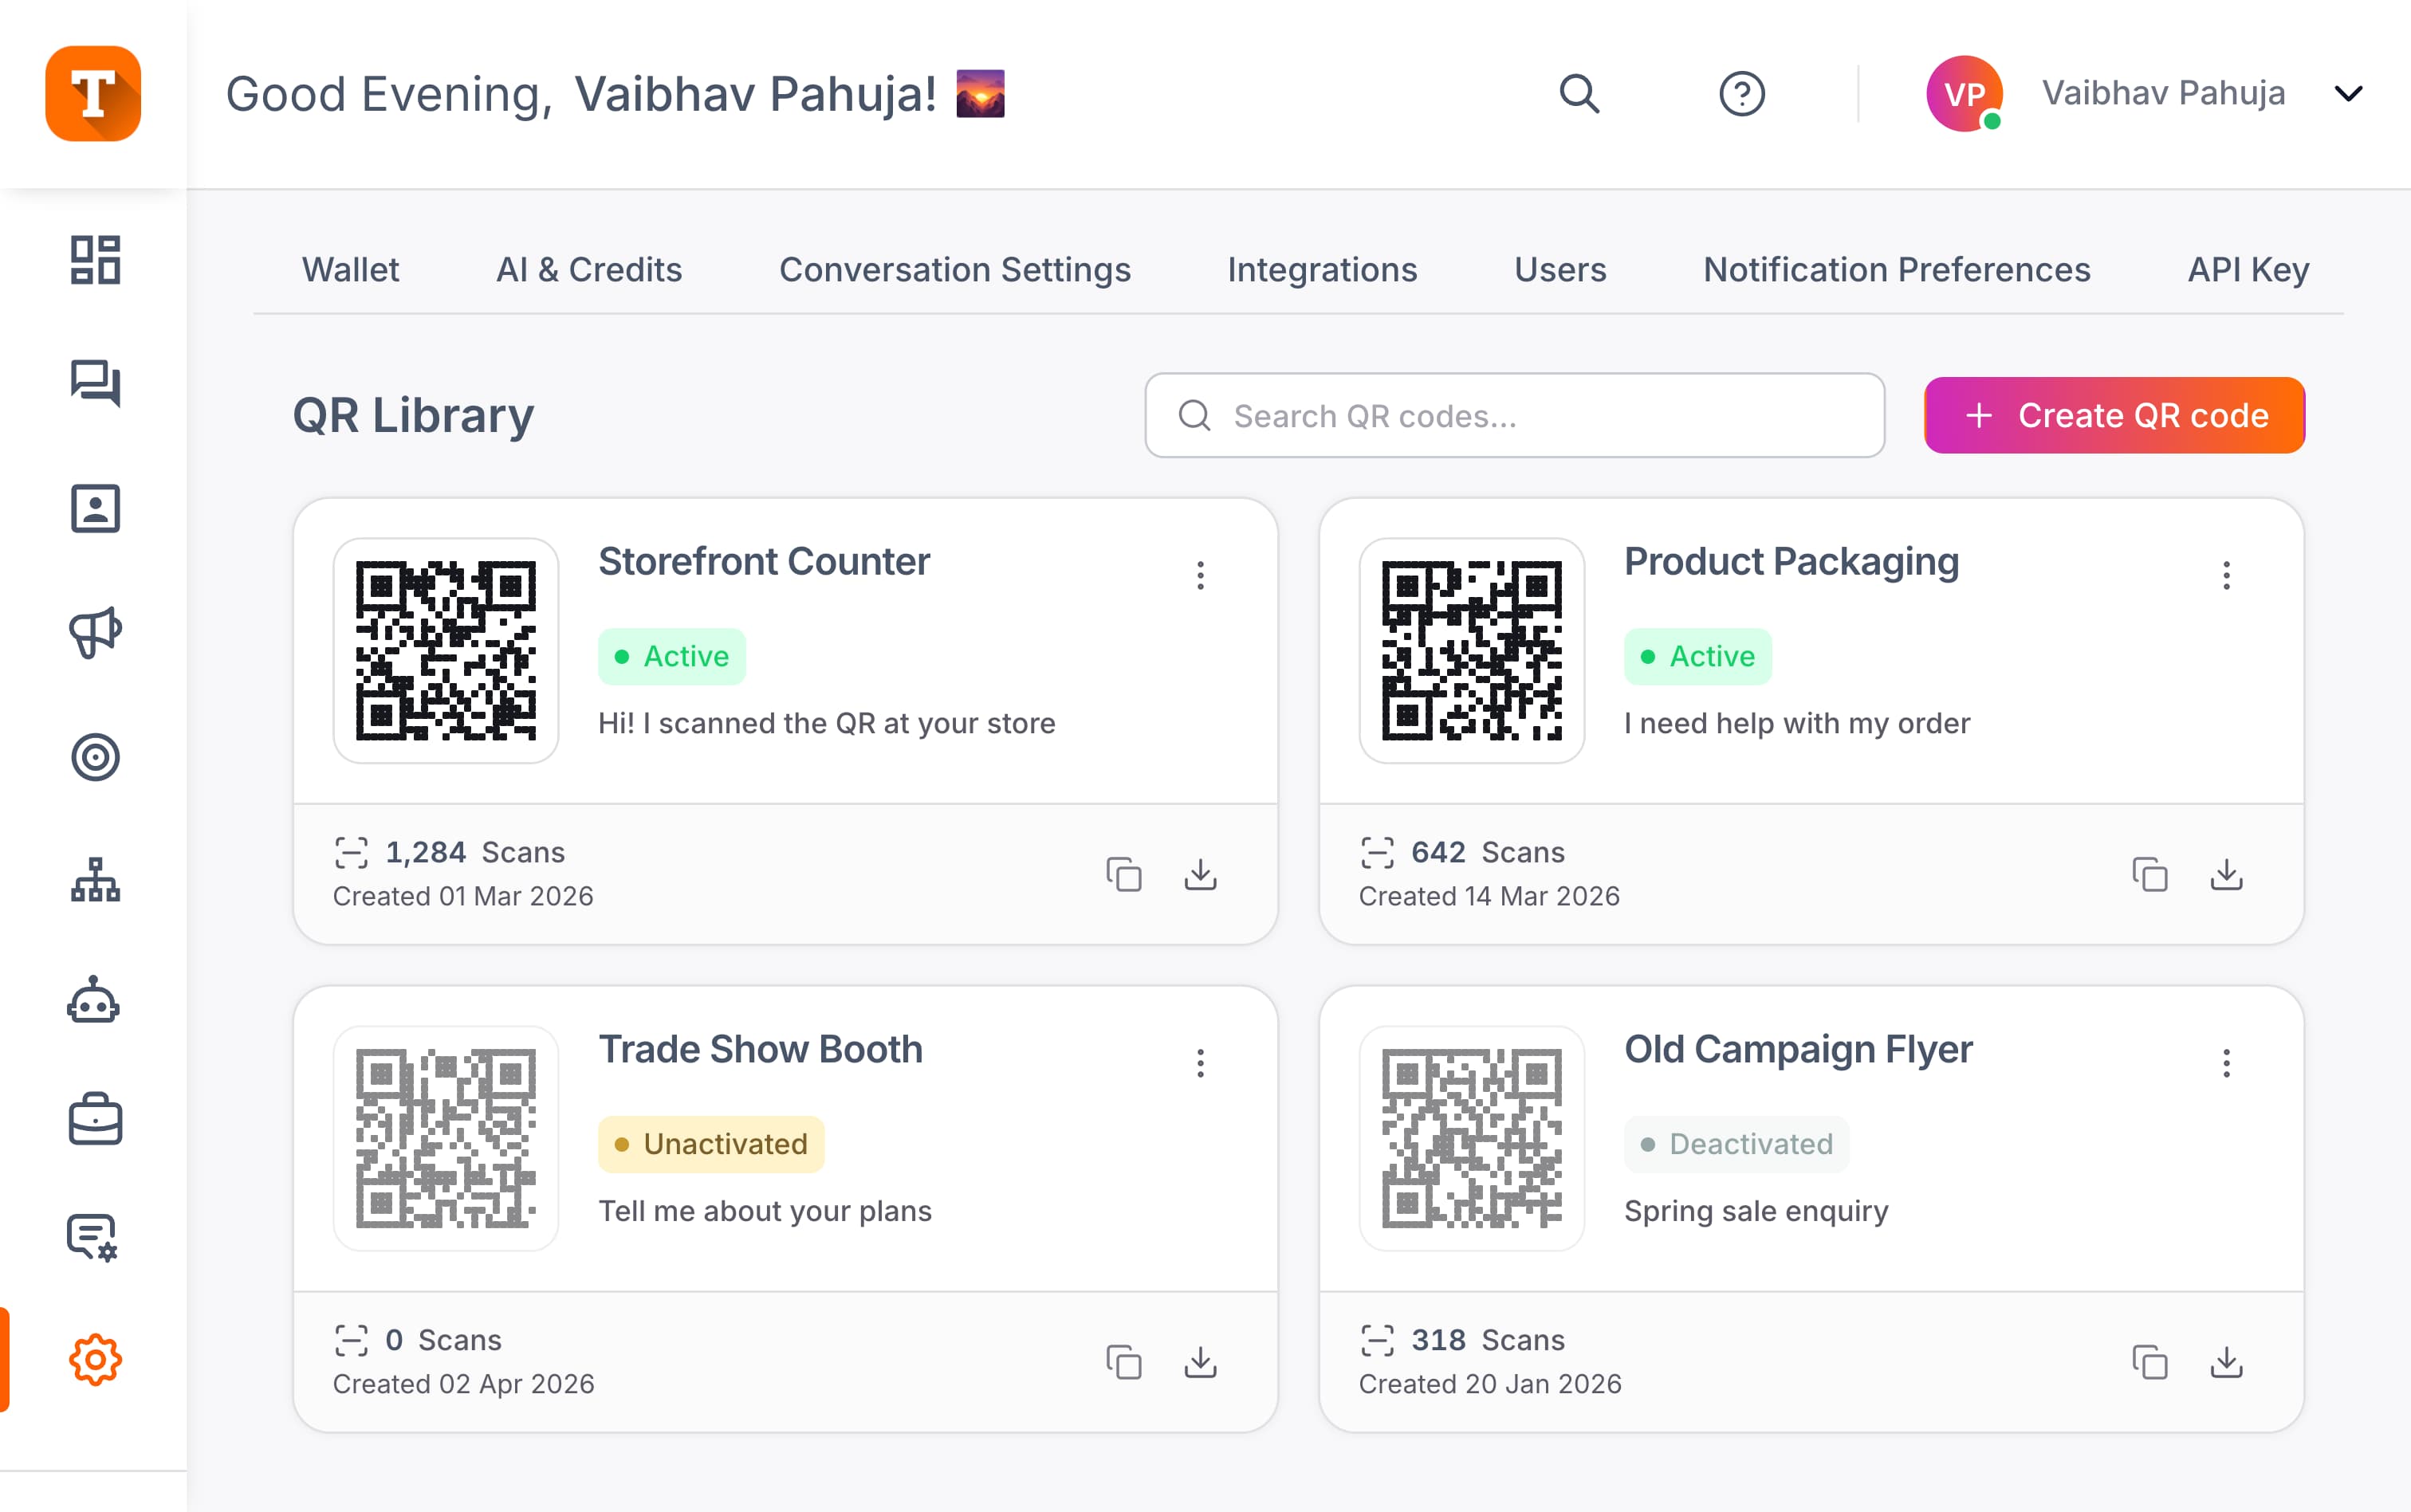Screen dimensions: 2411x1512
Task: Open the dashboard grid icon in sidebar
Action: pyautogui.click(x=95, y=260)
